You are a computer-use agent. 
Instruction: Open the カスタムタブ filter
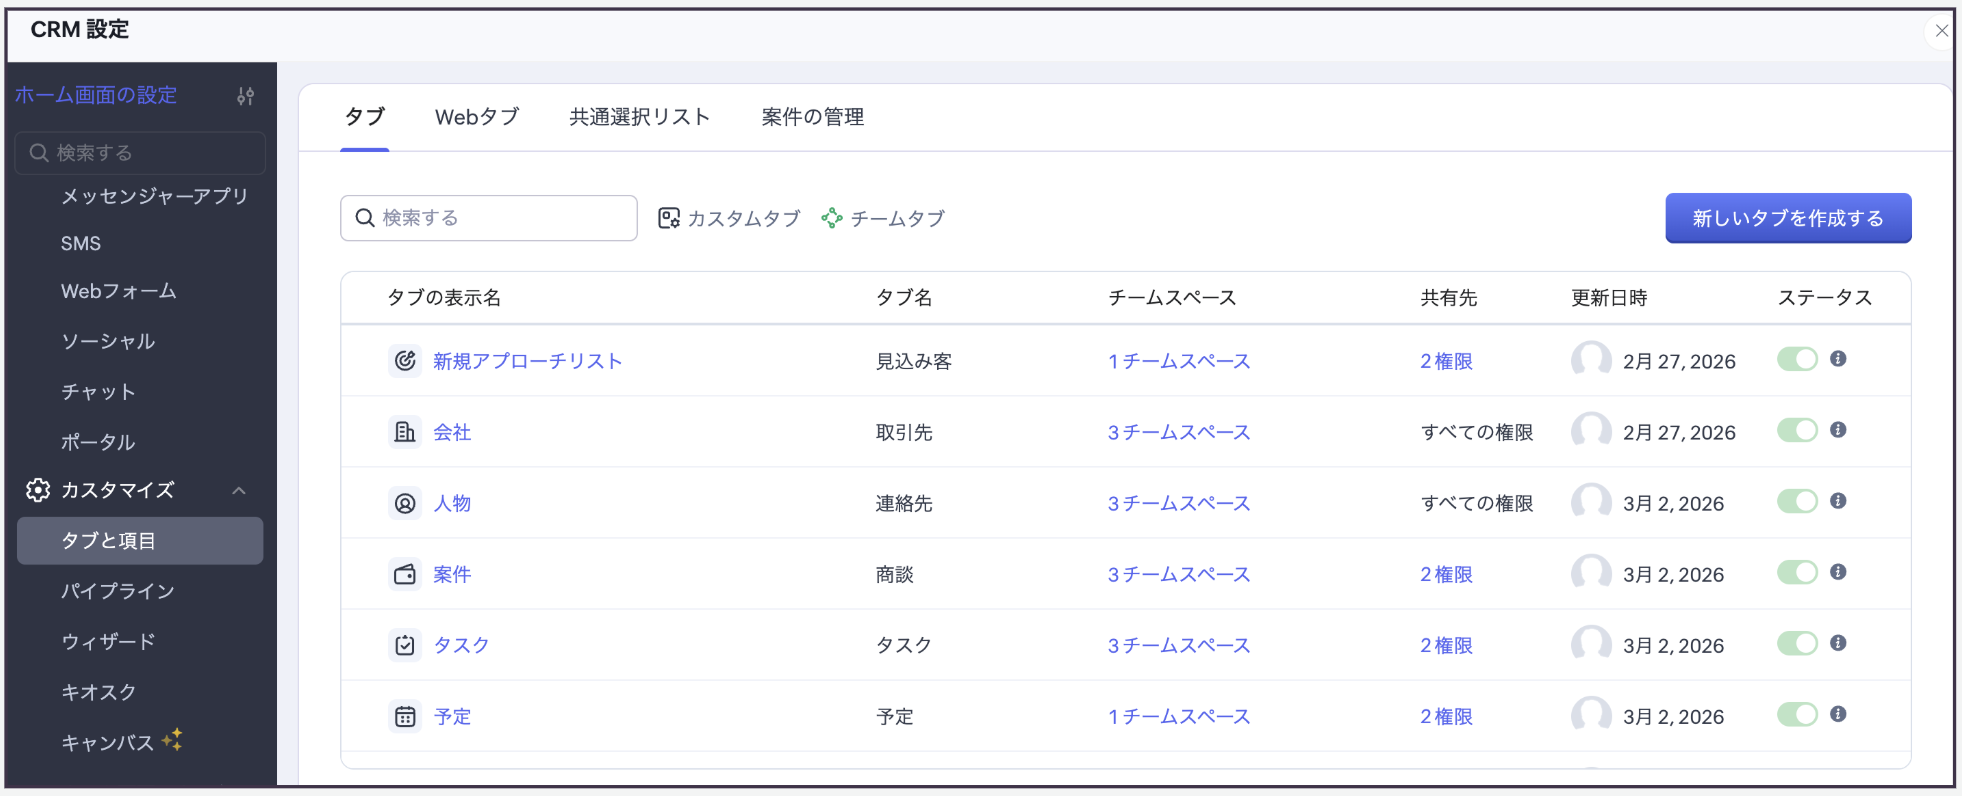coord(730,218)
